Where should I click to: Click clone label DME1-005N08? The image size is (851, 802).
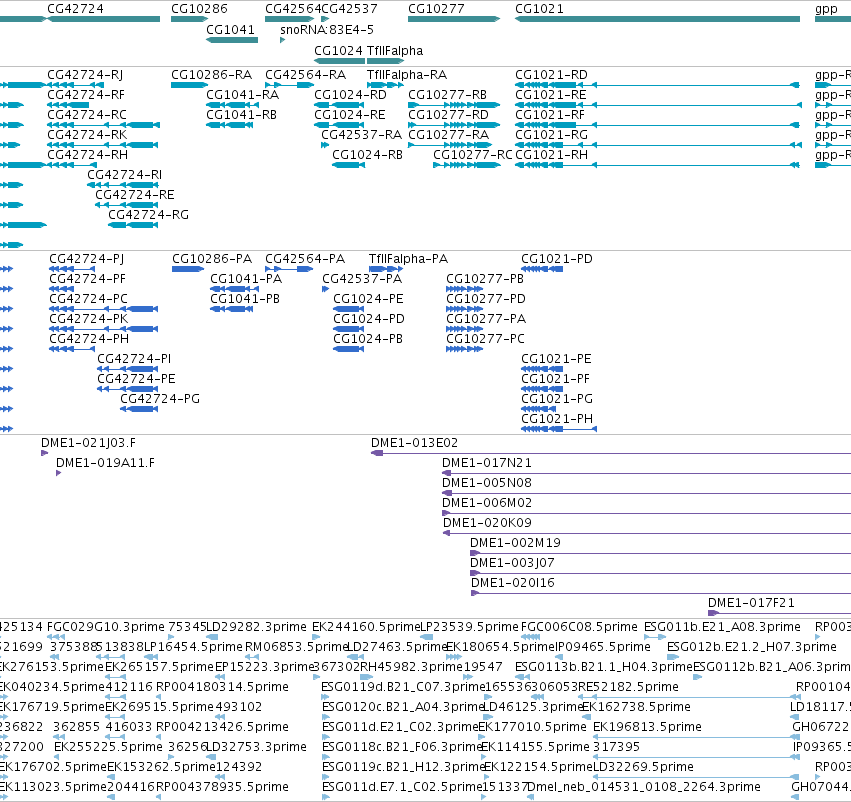[487, 483]
